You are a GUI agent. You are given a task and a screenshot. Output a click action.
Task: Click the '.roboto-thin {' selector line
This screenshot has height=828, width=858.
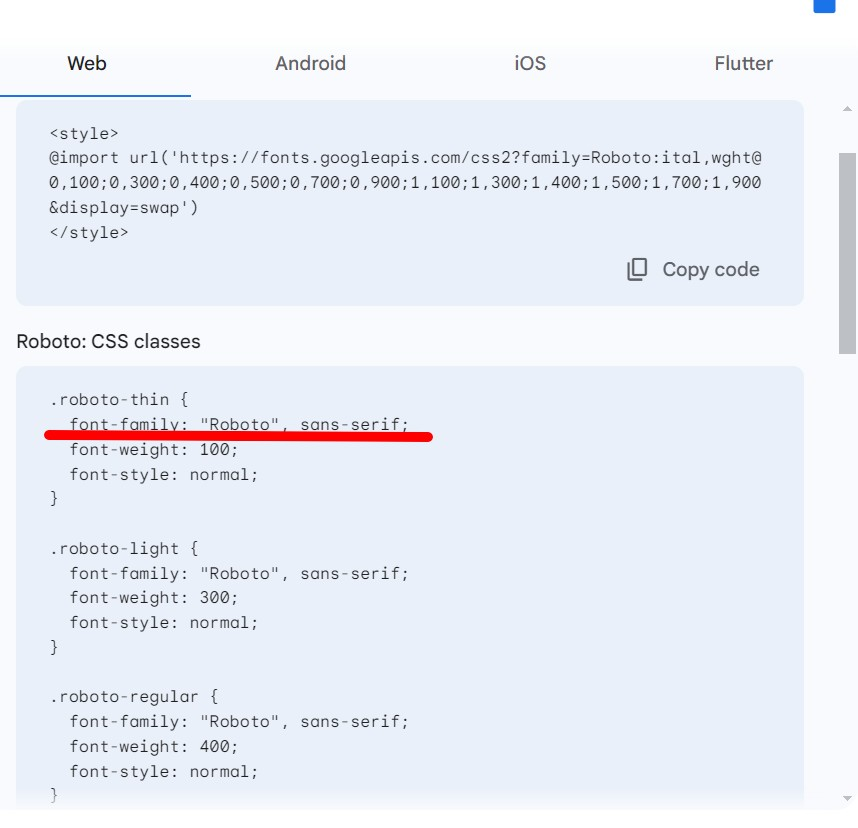pyautogui.click(x=119, y=399)
